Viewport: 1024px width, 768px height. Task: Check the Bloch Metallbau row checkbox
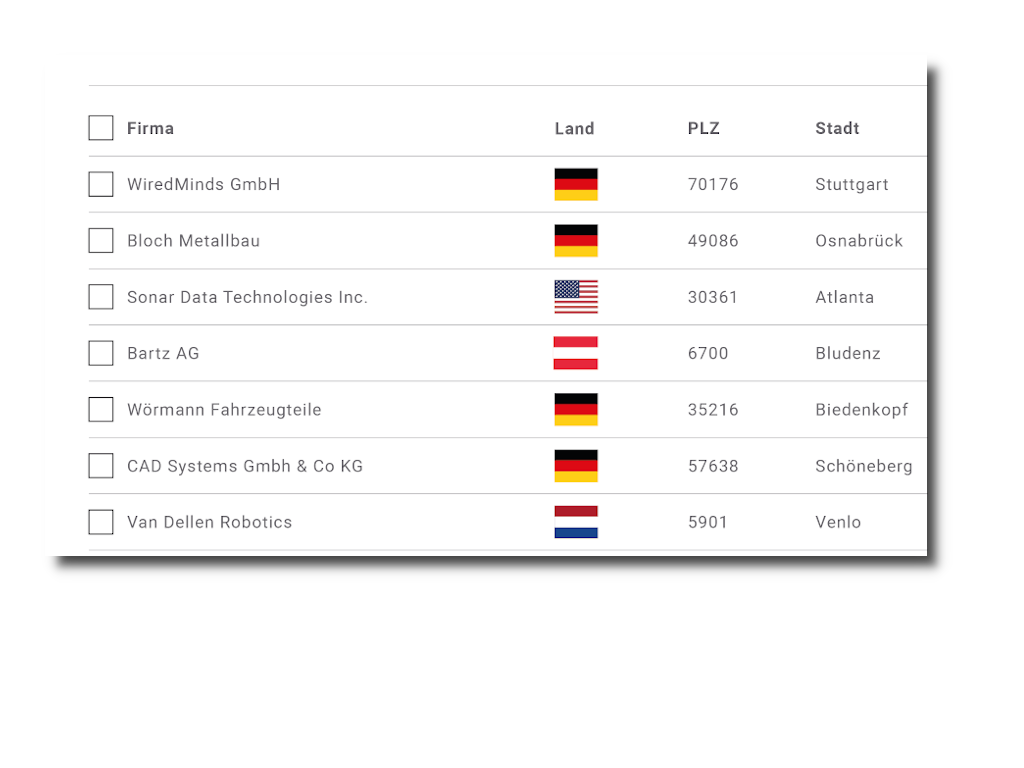click(x=101, y=240)
